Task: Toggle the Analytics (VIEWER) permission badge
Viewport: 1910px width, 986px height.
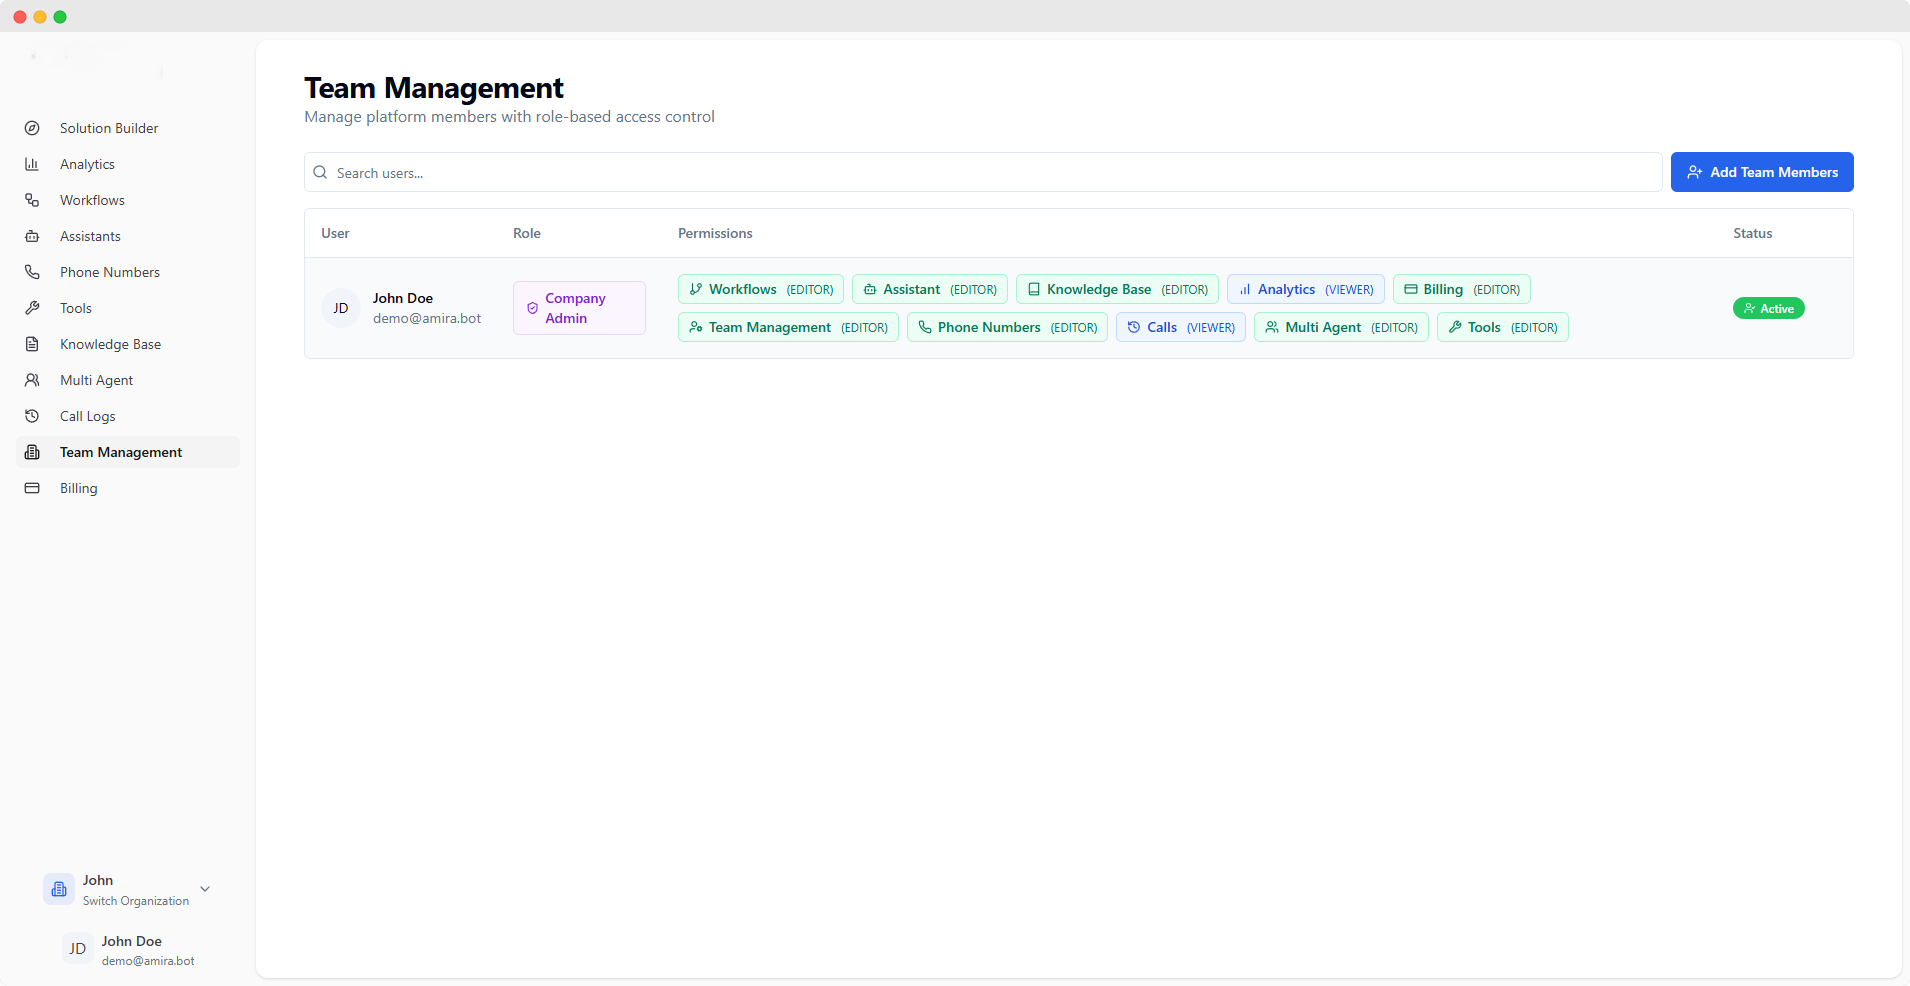Action: pyautogui.click(x=1306, y=289)
